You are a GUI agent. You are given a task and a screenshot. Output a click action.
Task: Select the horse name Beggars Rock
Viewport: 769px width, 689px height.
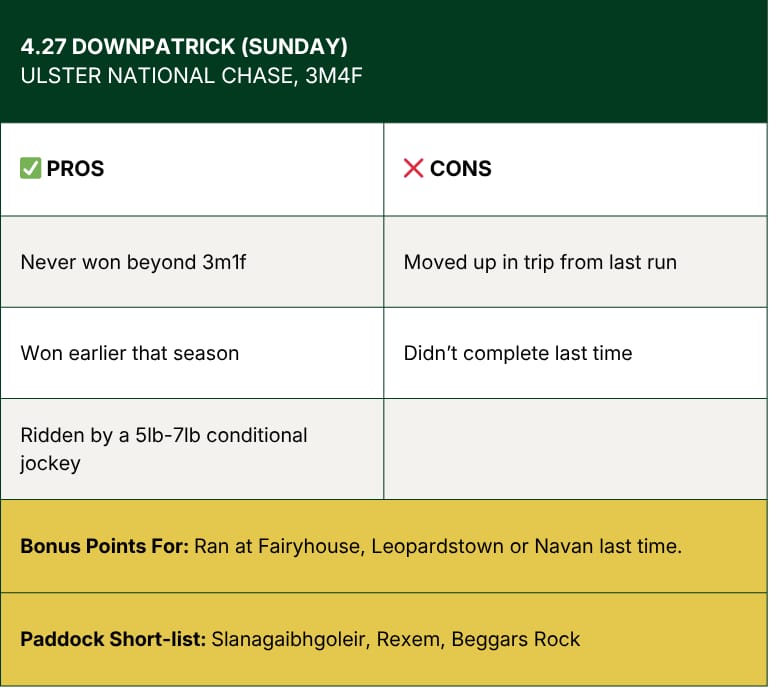click(x=515, y=639)
